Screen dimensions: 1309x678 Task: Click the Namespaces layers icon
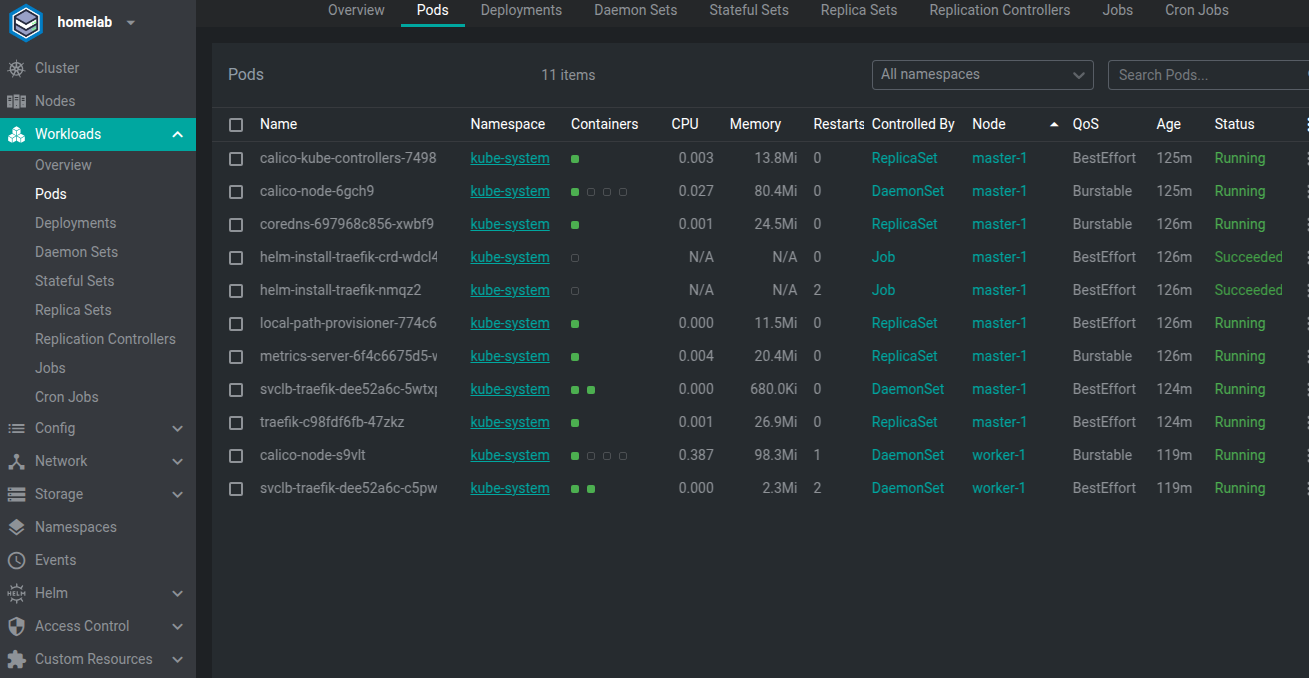click(x=16, y=527)
